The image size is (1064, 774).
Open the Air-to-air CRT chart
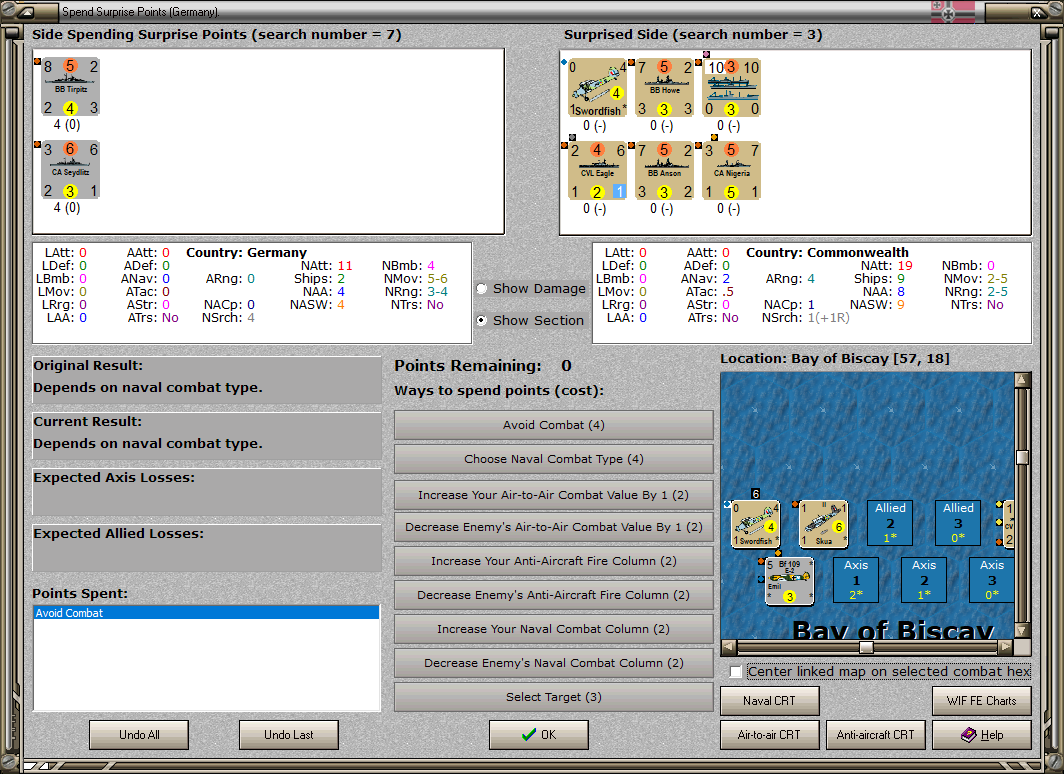pyautogui.click(x=770, y=735)
